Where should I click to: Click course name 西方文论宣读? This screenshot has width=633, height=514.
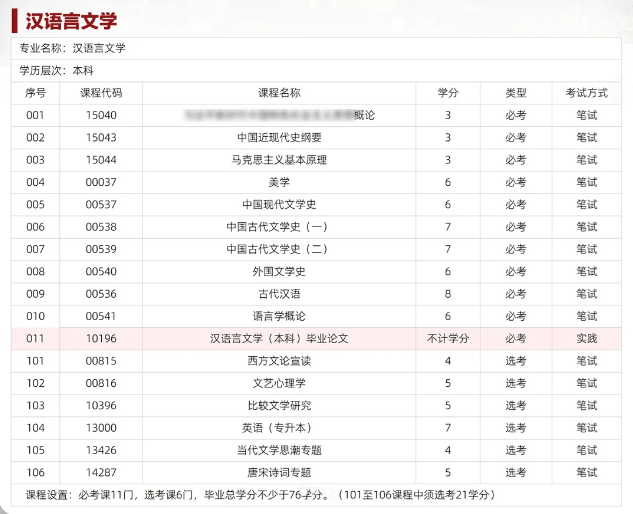point(279,361)
